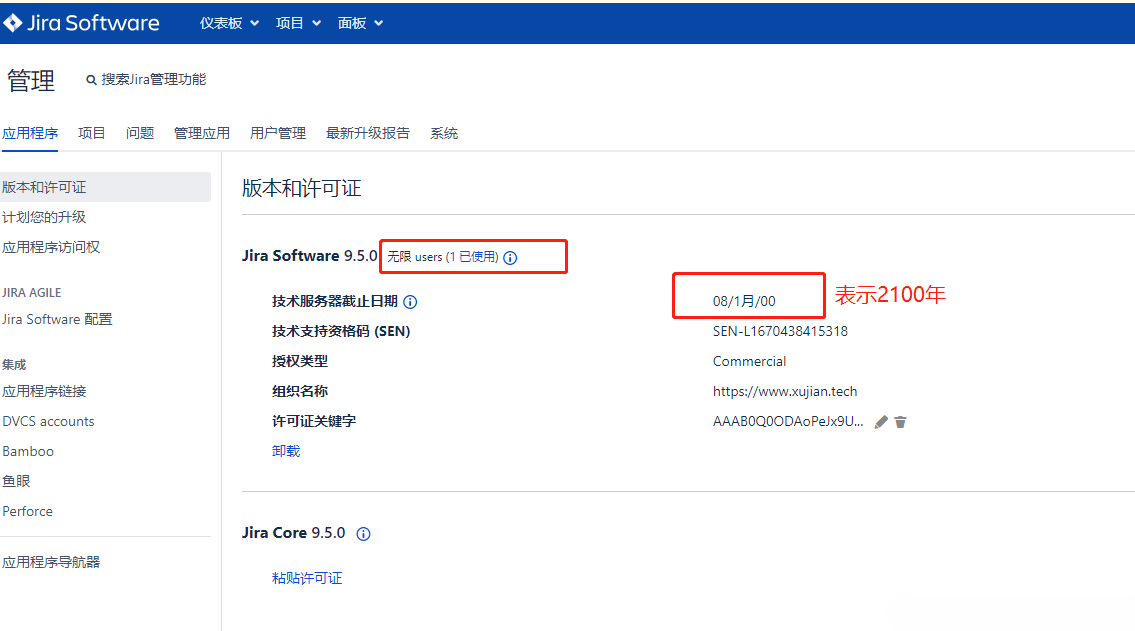The width and height of the screenshot is (1135, 631).
Task: Open the 用户管理 tab
Action: [x=278, y=133]
